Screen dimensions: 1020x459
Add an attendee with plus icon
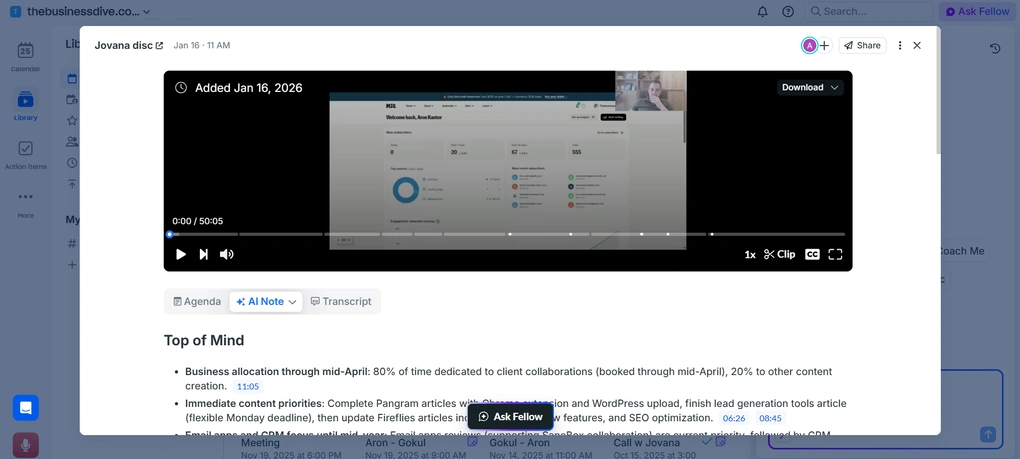[x=824, y=45]
